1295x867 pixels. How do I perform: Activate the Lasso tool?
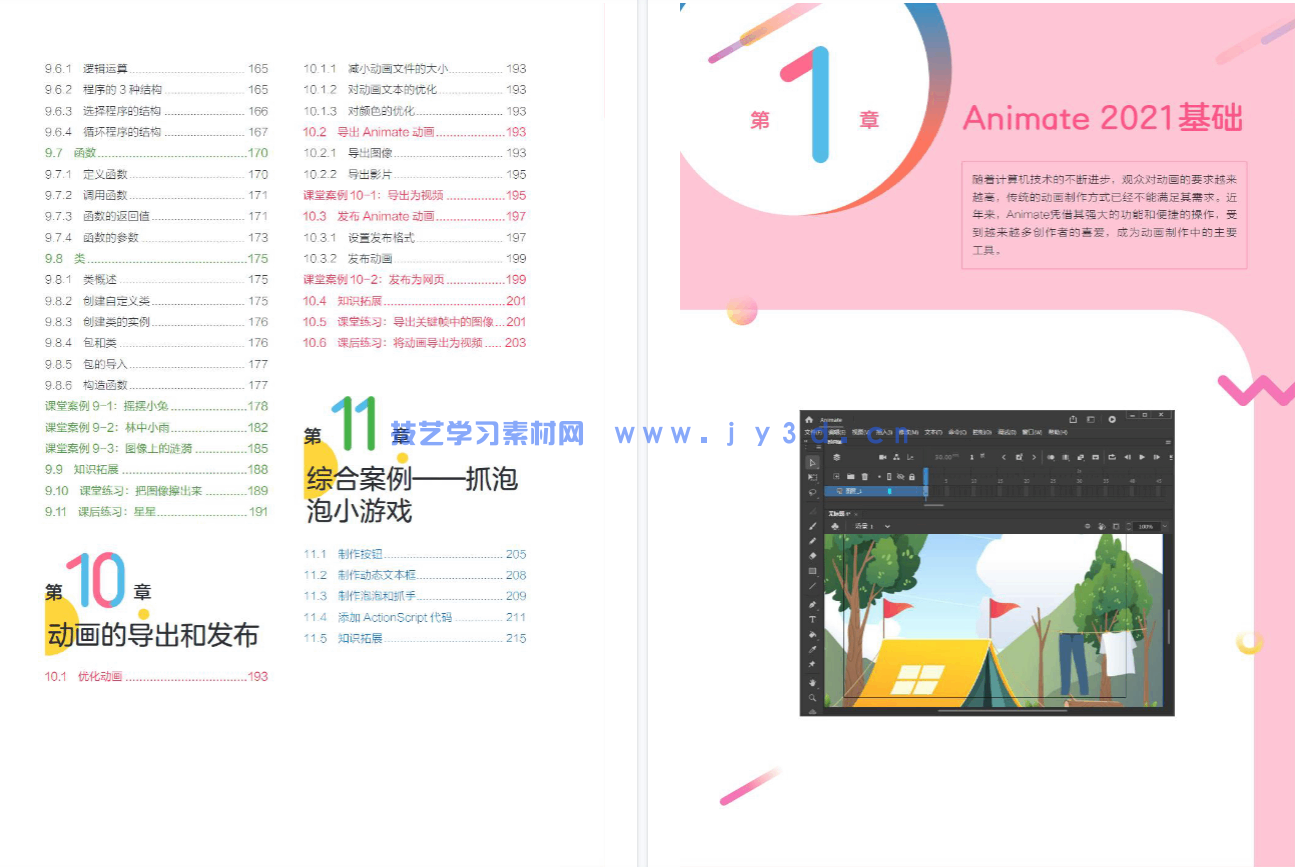812,492
